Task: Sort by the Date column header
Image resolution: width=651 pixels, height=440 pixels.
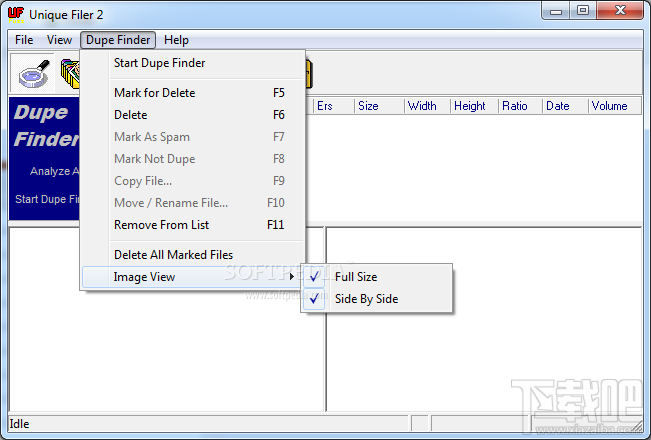Action: point(565,106)
